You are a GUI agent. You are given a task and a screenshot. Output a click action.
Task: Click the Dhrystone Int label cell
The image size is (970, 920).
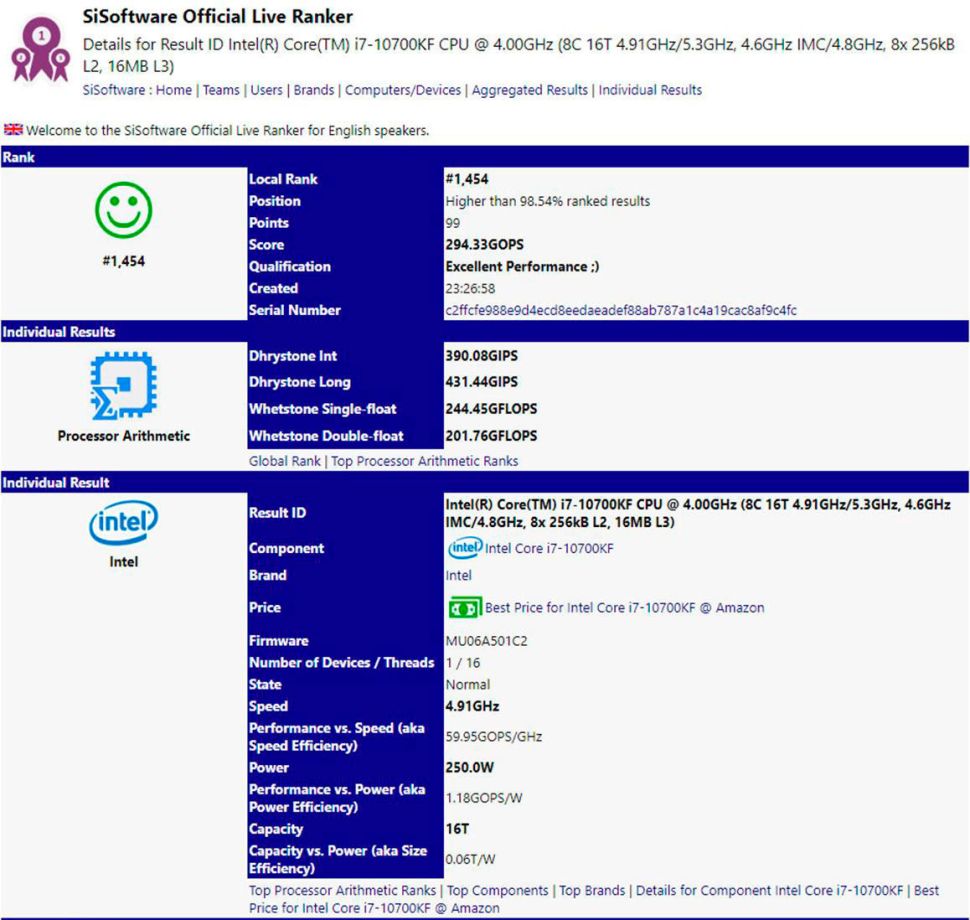tap(345, 356)
